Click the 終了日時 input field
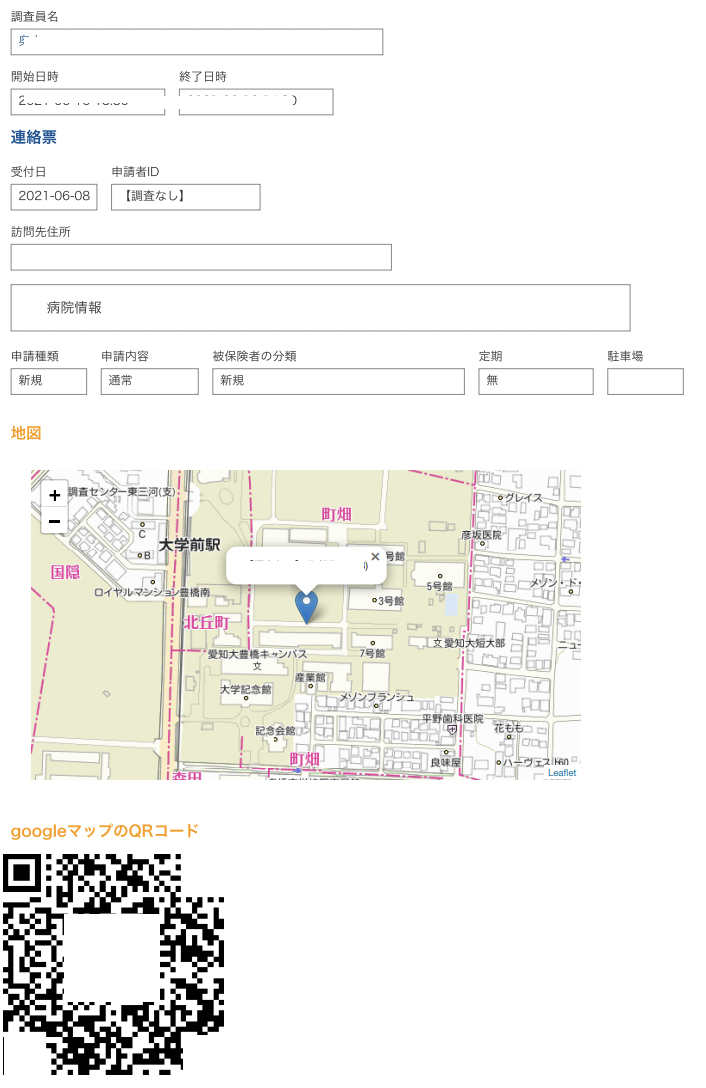Screen dimensions: 706x1088 [x=256, y=101]
